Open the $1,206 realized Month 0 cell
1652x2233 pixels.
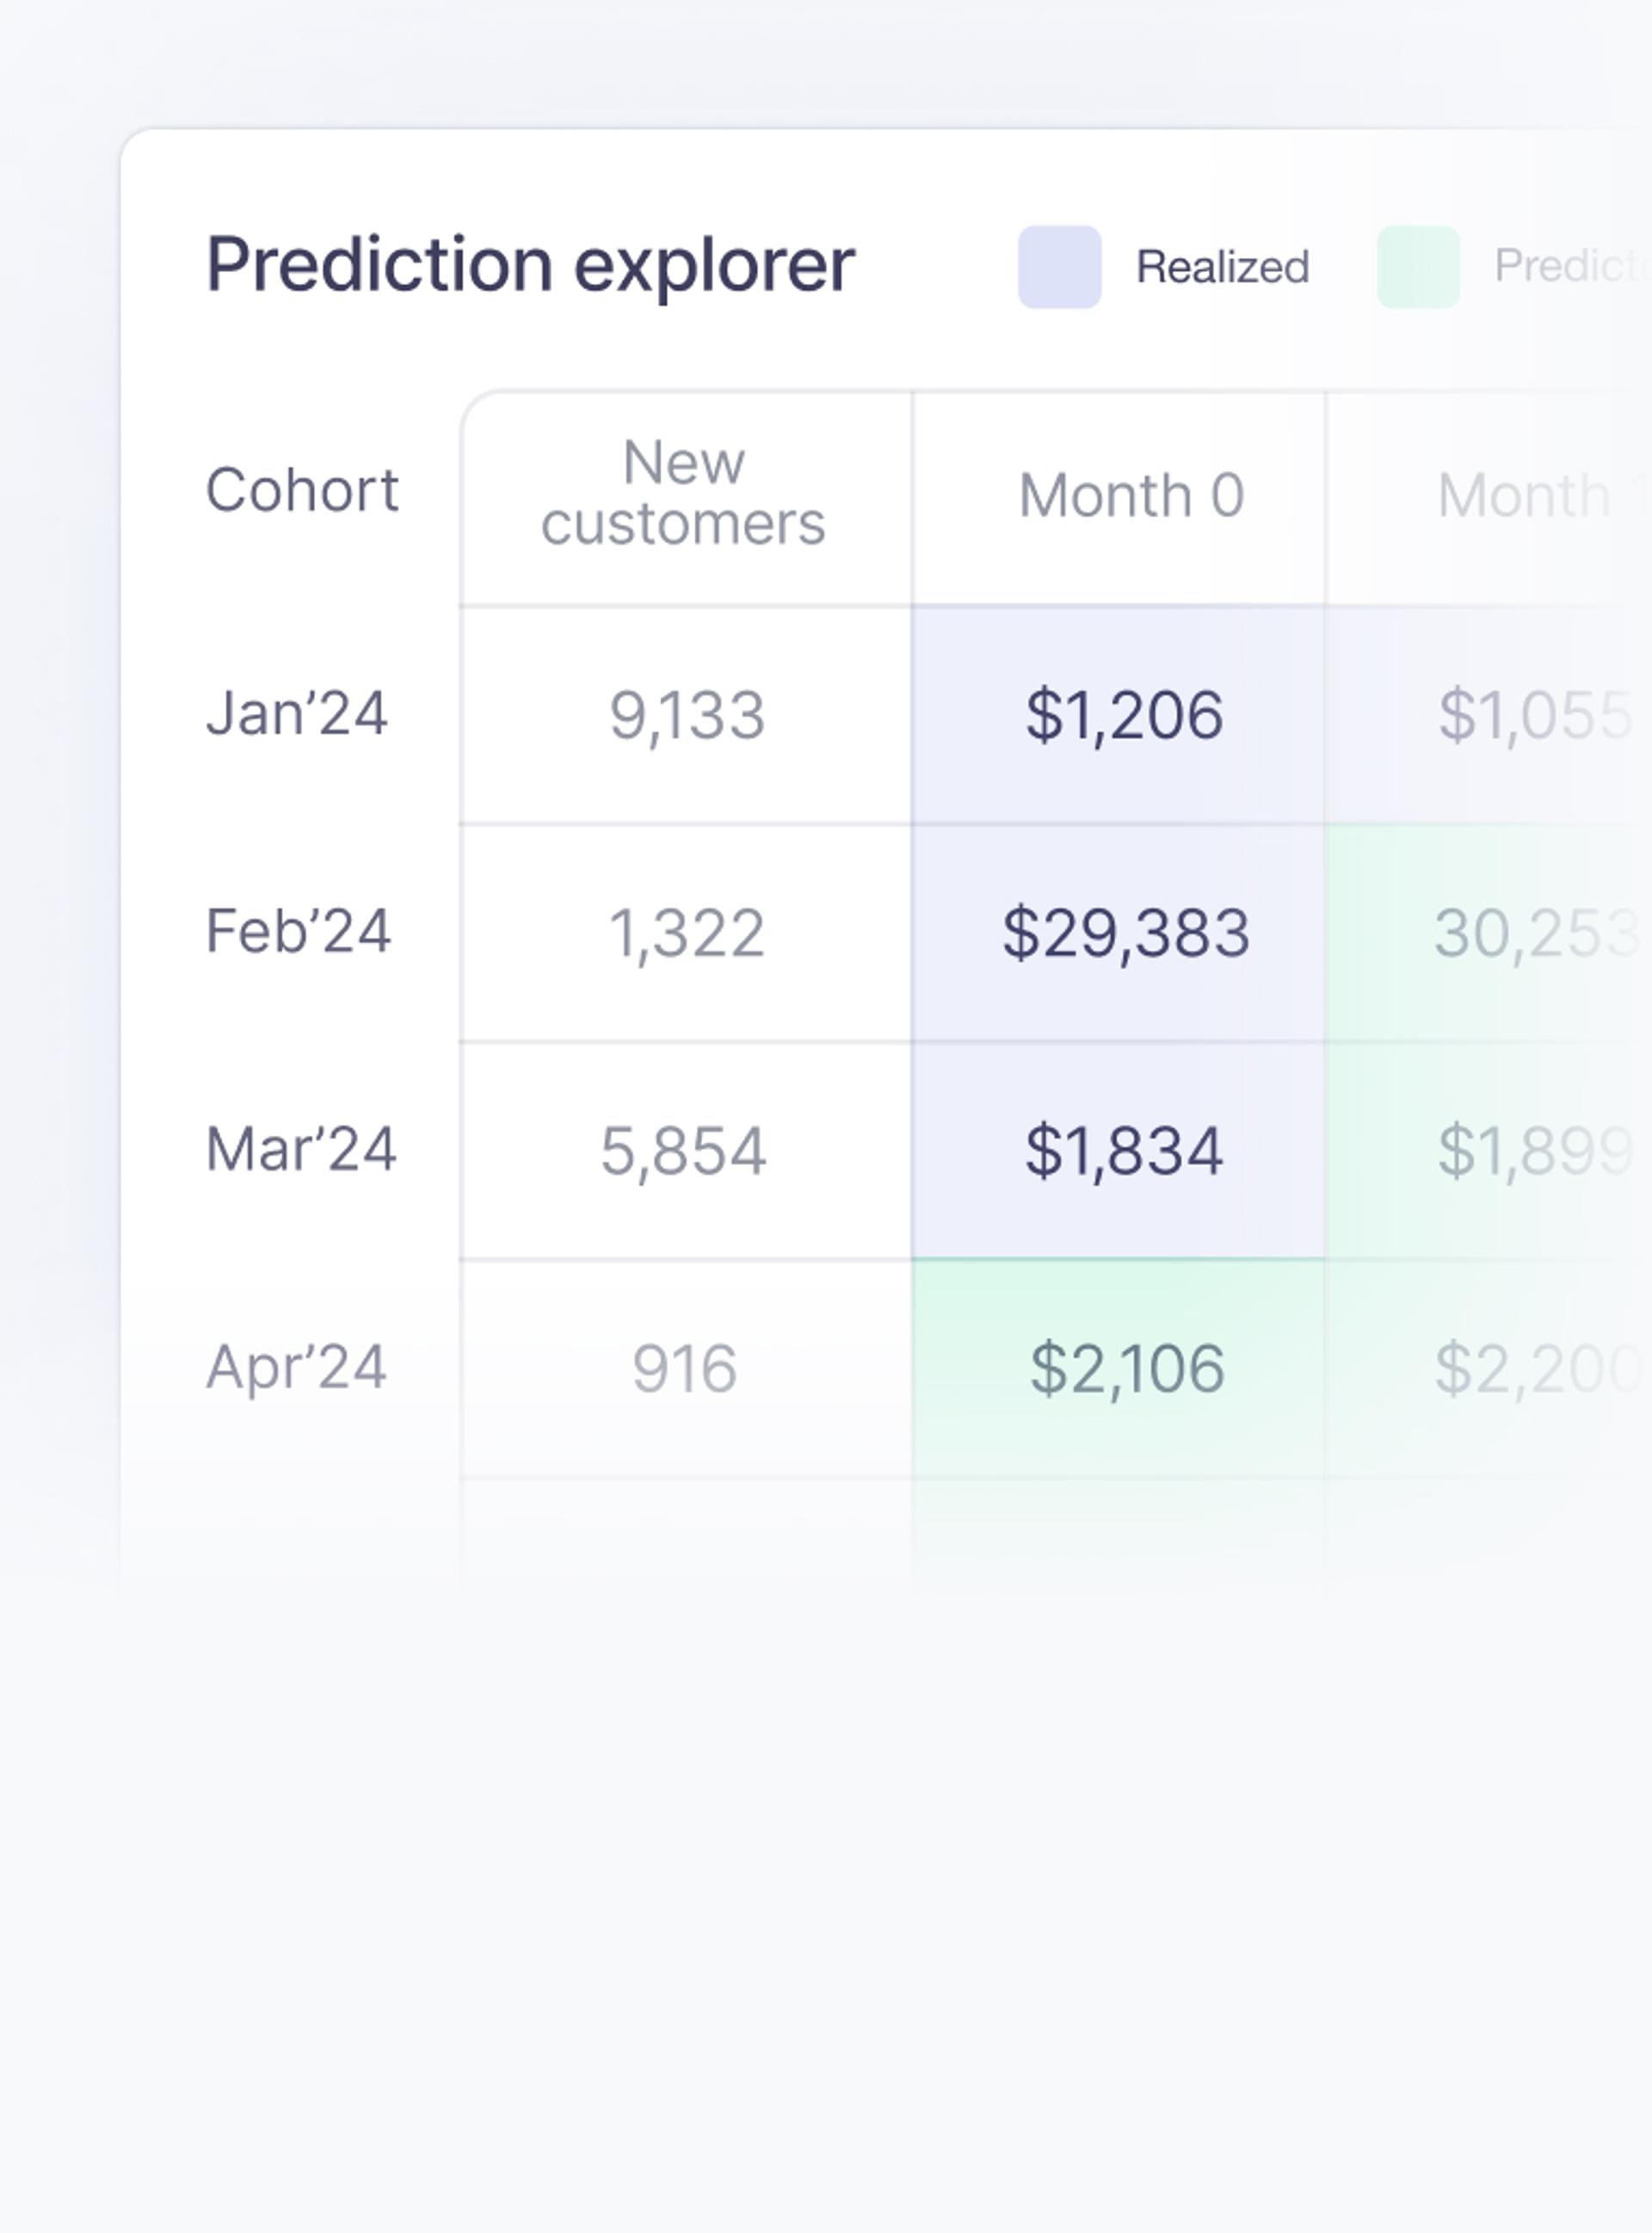pyautogui.click(x=1119, y=716)
